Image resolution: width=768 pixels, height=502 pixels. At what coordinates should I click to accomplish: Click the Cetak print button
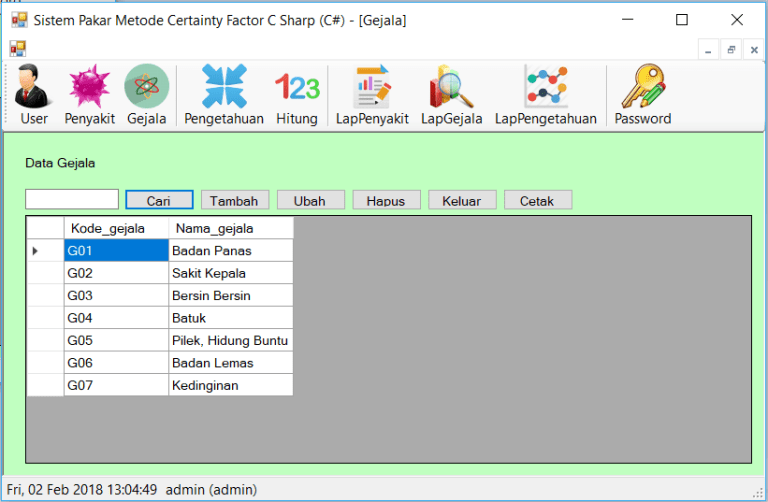pos(537,200)
